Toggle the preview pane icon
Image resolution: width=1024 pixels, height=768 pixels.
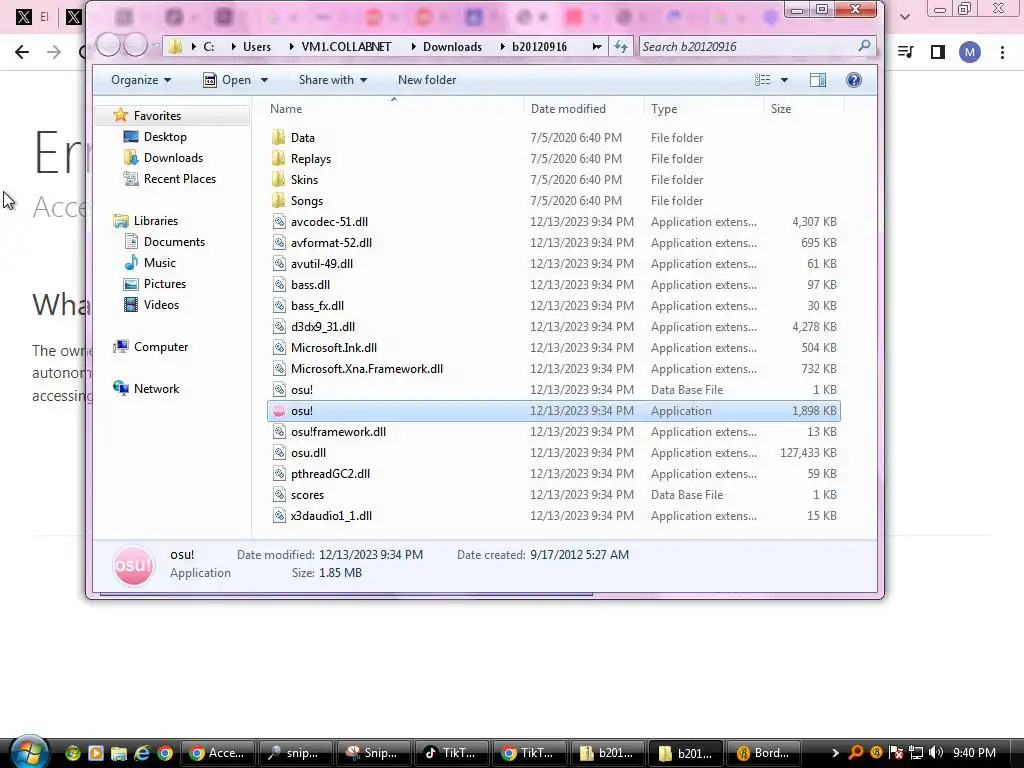[x=818, y=80]
